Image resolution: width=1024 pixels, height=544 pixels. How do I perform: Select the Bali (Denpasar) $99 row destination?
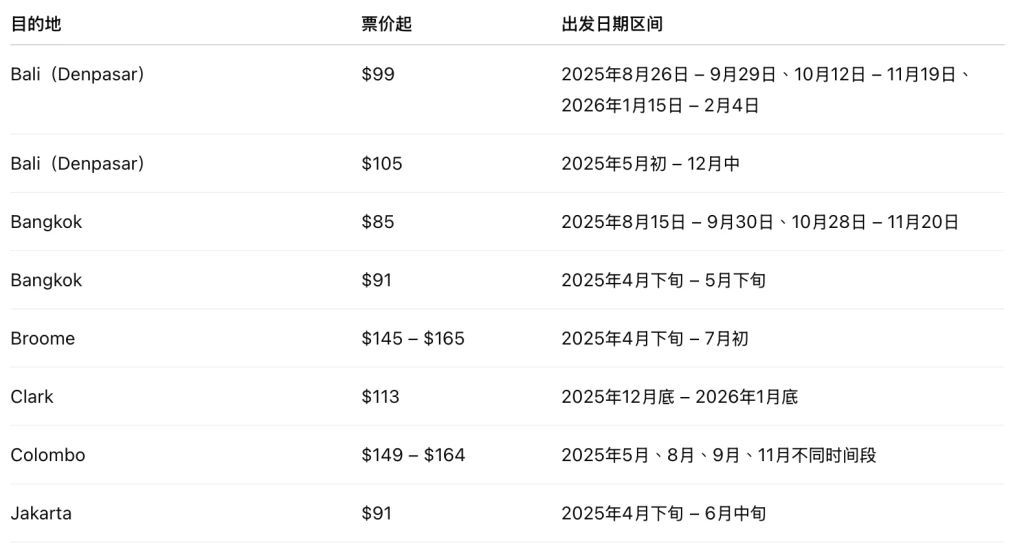(78, 74)
